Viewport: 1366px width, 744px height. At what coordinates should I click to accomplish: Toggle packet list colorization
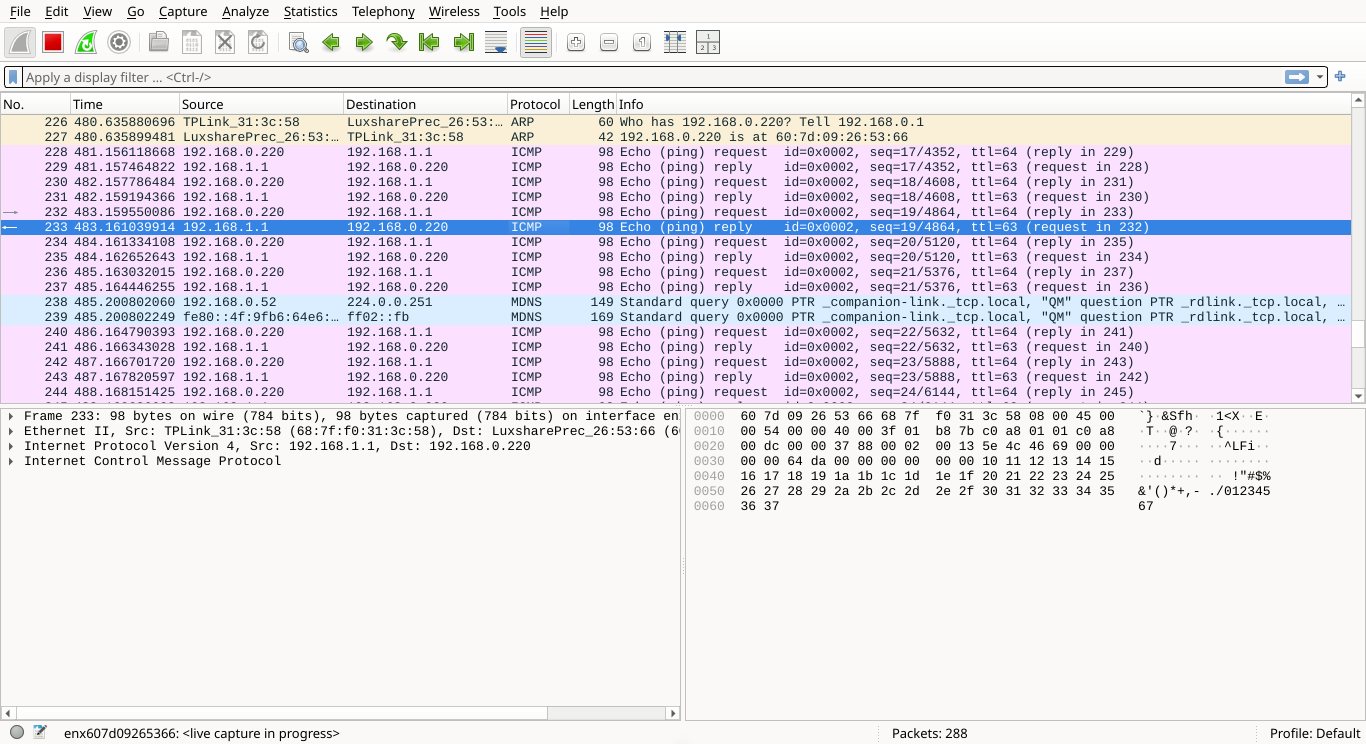pyautogui.click(x=536, y=42)
